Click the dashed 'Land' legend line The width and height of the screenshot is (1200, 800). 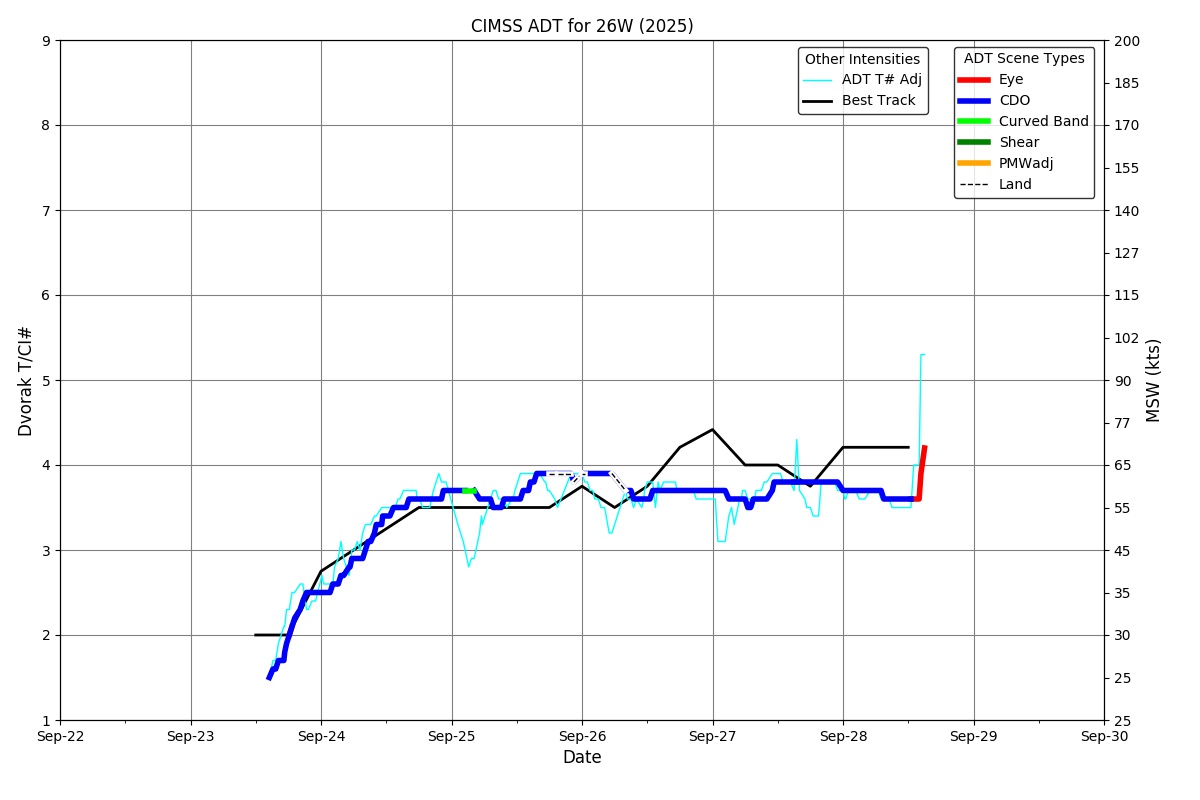click(x=974, y=184)
